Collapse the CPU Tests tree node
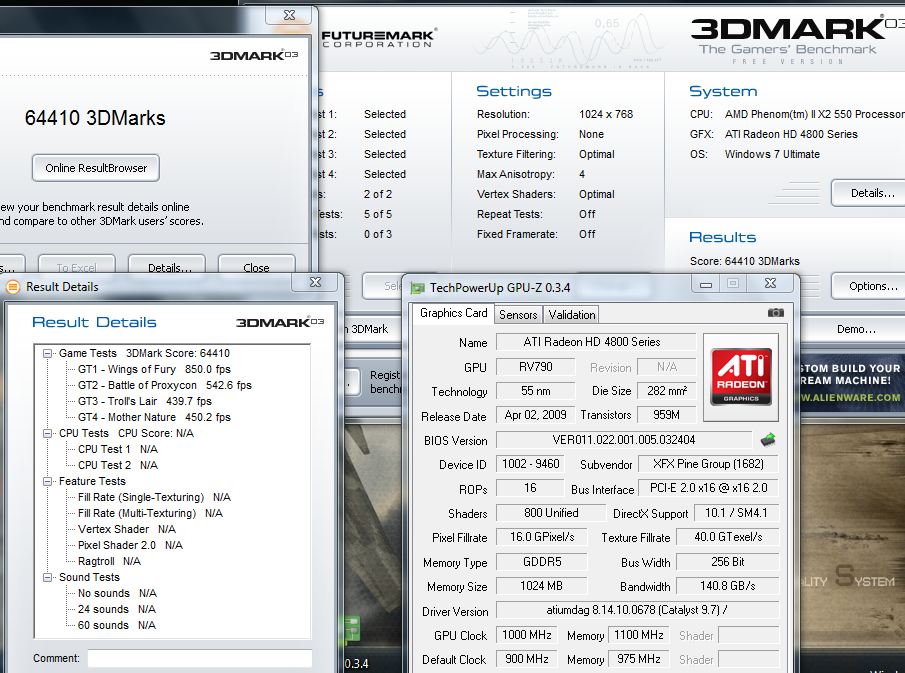 coord(48,433)
